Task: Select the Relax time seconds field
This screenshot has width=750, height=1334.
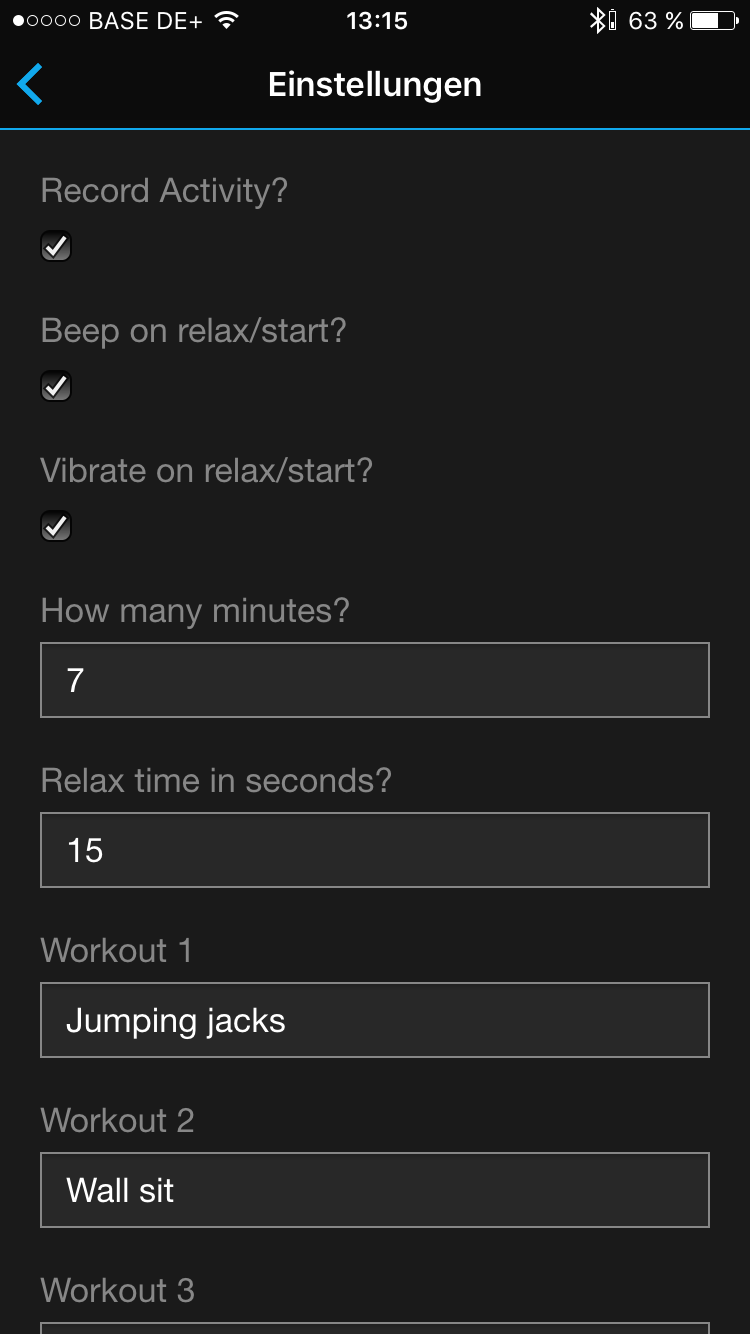Action: point(375,850)
